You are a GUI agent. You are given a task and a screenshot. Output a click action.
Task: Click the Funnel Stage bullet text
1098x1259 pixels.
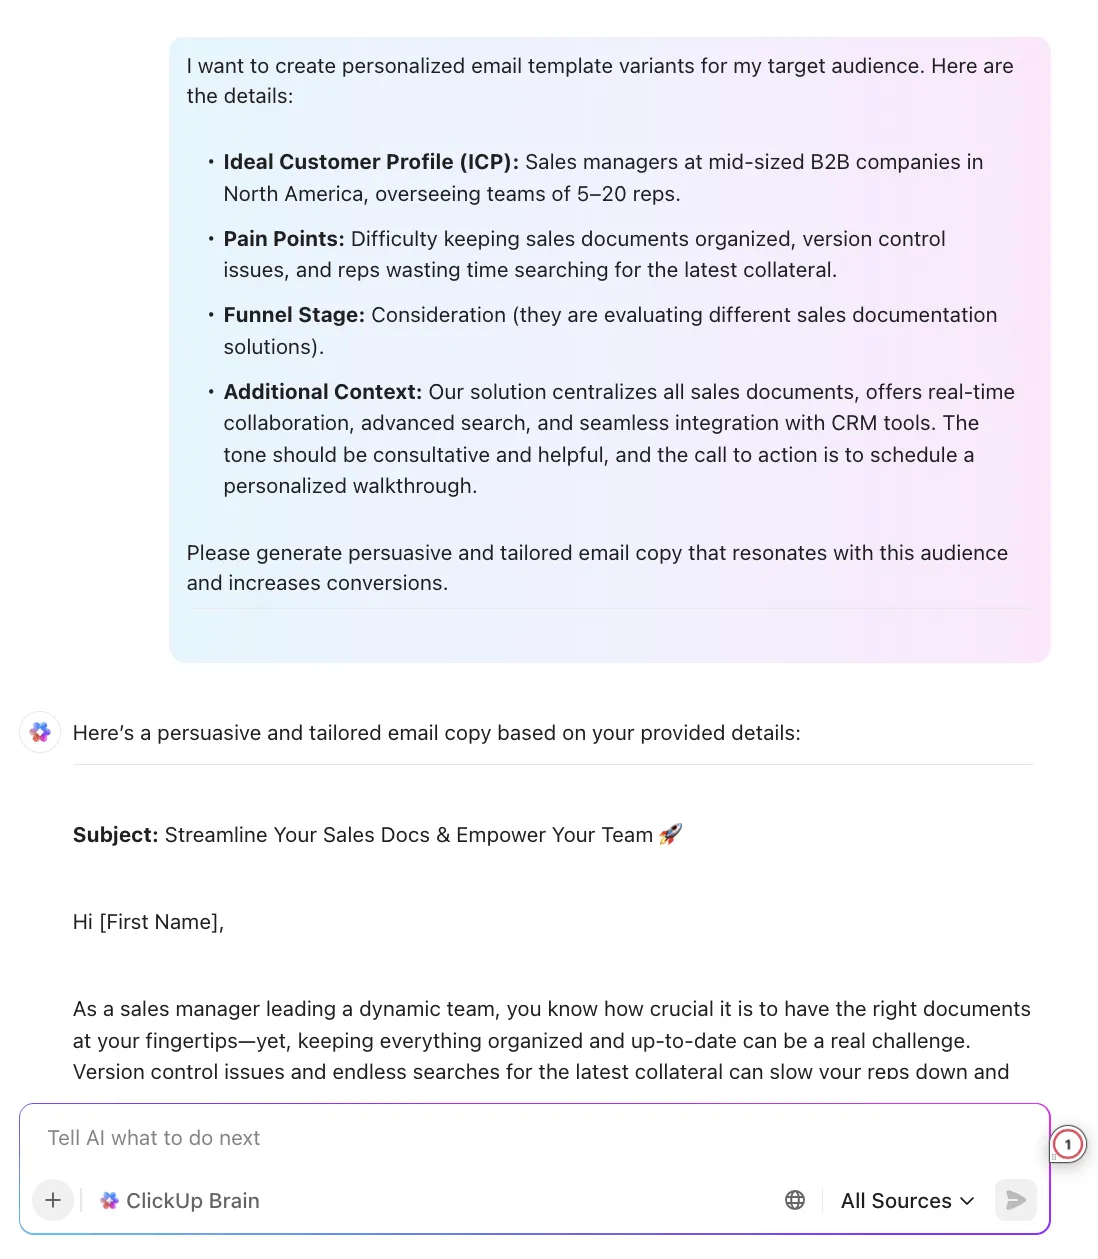click(x=610, y=330)
